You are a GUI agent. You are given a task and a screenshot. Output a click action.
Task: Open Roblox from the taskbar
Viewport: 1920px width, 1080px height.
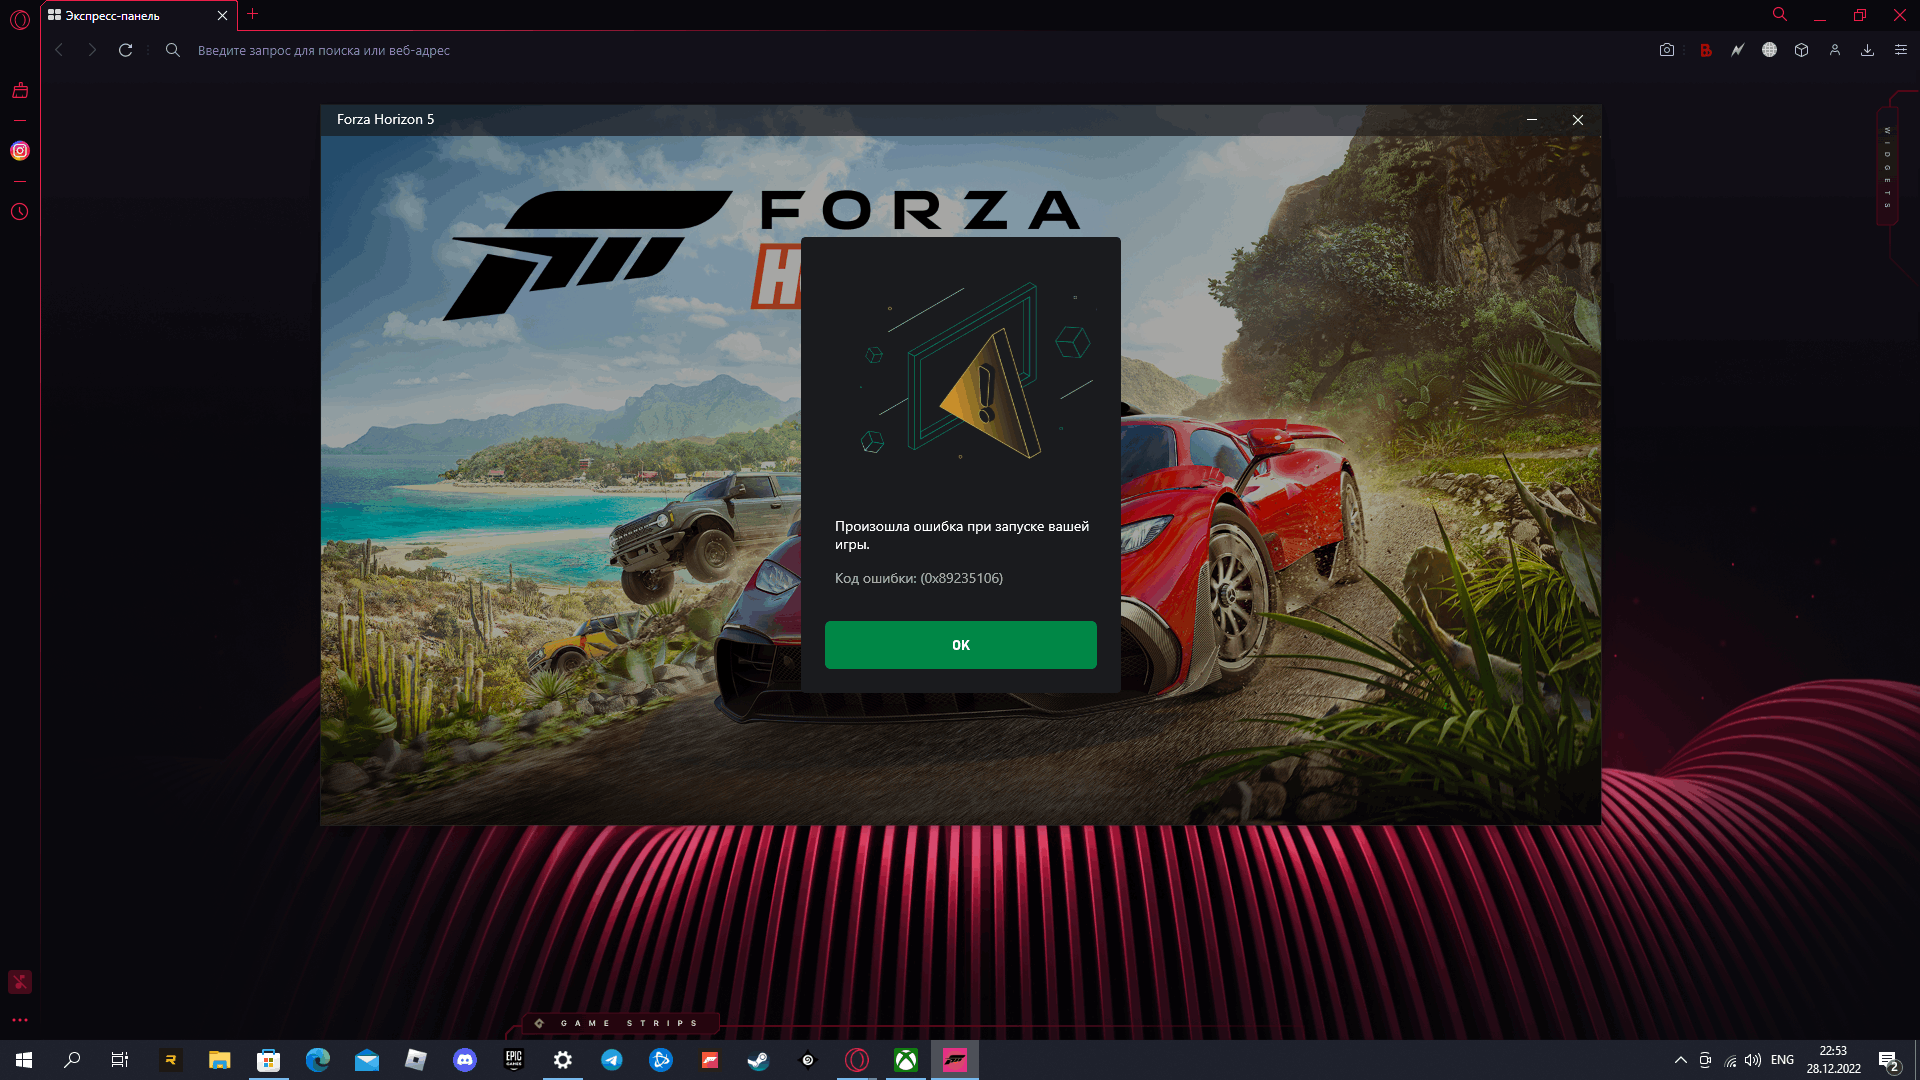coord(416,1060)
